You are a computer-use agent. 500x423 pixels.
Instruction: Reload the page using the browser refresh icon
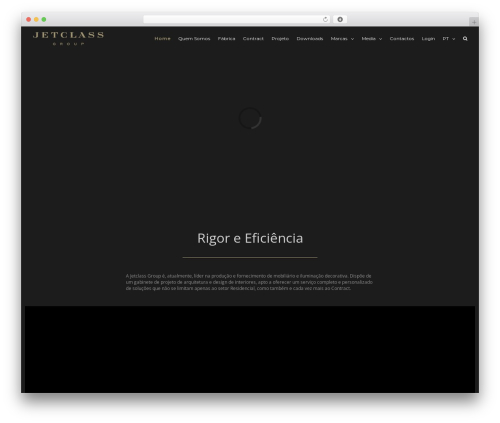pos(325,19)
